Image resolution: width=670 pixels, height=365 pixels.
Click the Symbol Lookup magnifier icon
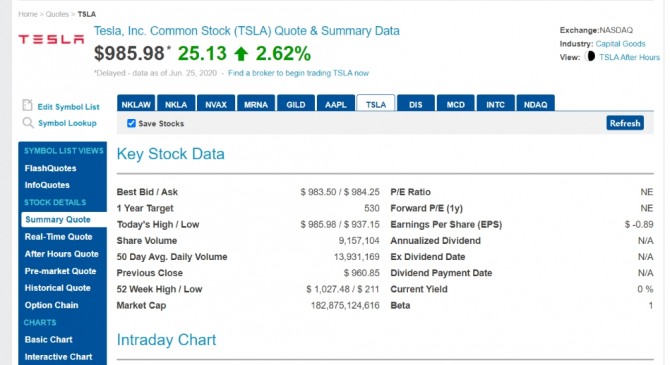tap(28, 123)
